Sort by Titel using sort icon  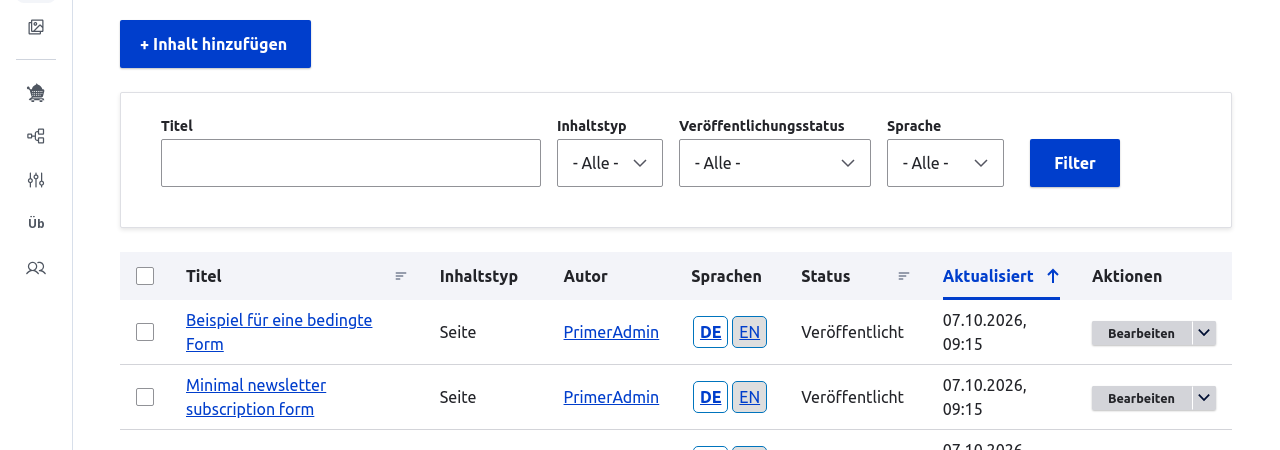(x=401, y=276)
